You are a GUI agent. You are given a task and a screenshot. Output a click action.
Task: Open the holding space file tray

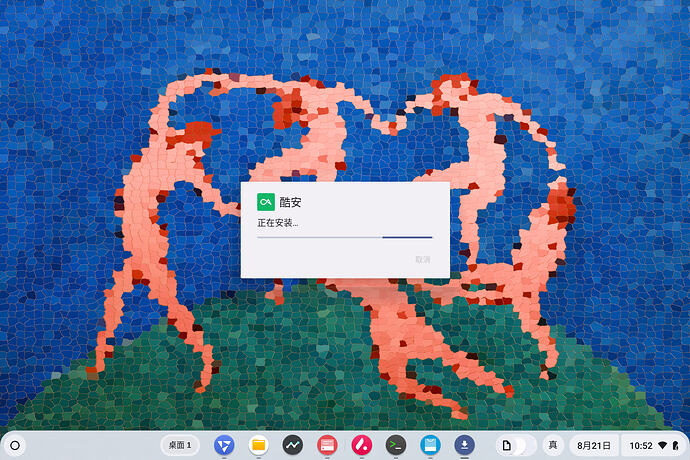516,445
